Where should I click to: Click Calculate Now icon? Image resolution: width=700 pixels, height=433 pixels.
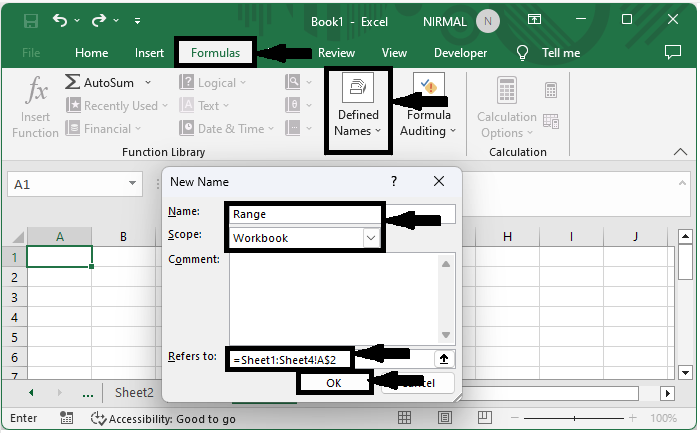[551, 90]
